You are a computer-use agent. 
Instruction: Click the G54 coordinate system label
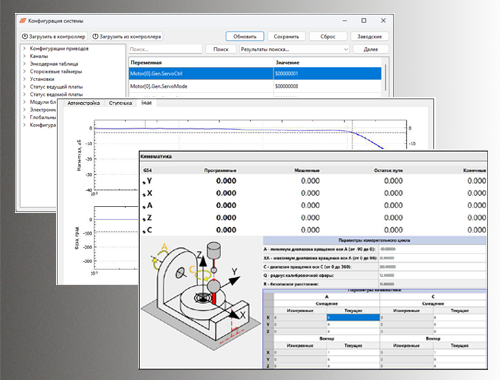point(147,170)
